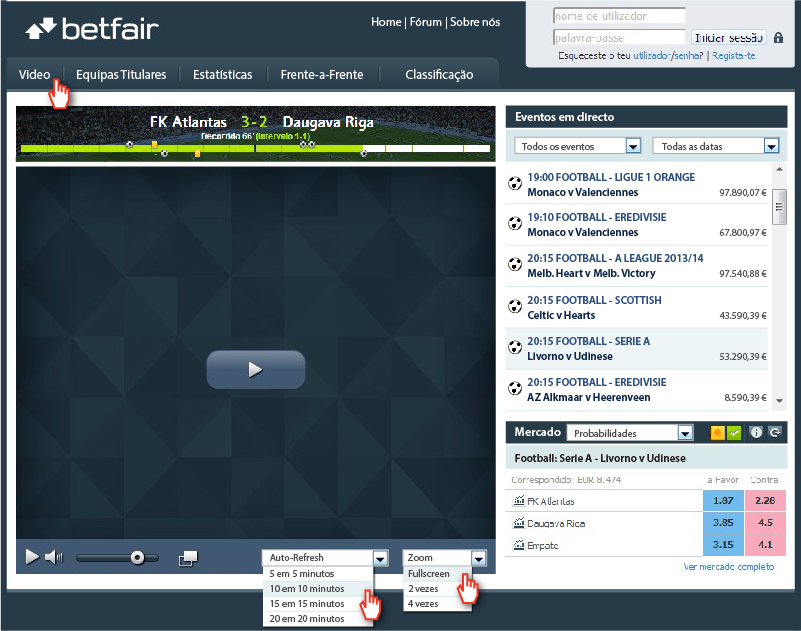Open the Sobre nós link
Screen dimensions: 801x631
pos(475,22)
